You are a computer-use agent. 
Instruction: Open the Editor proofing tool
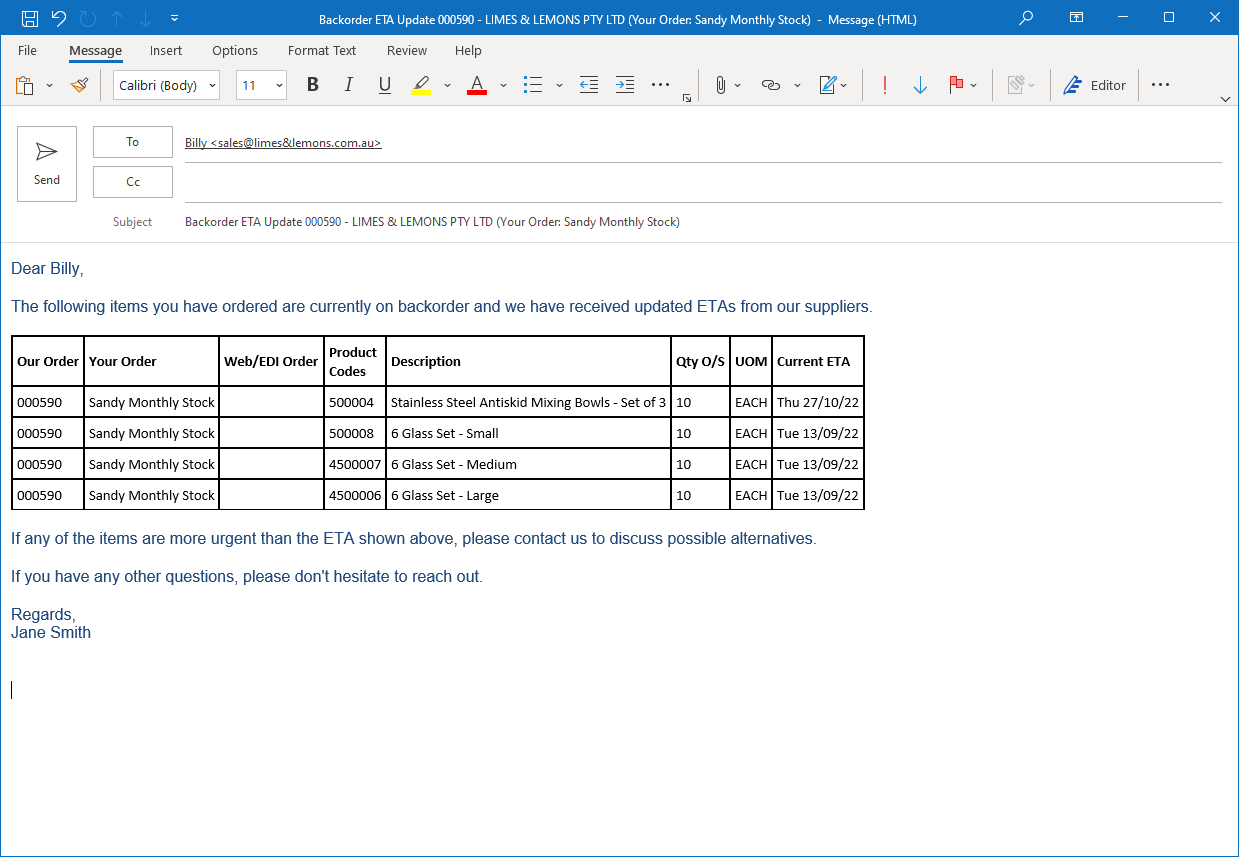point(1094,85)
